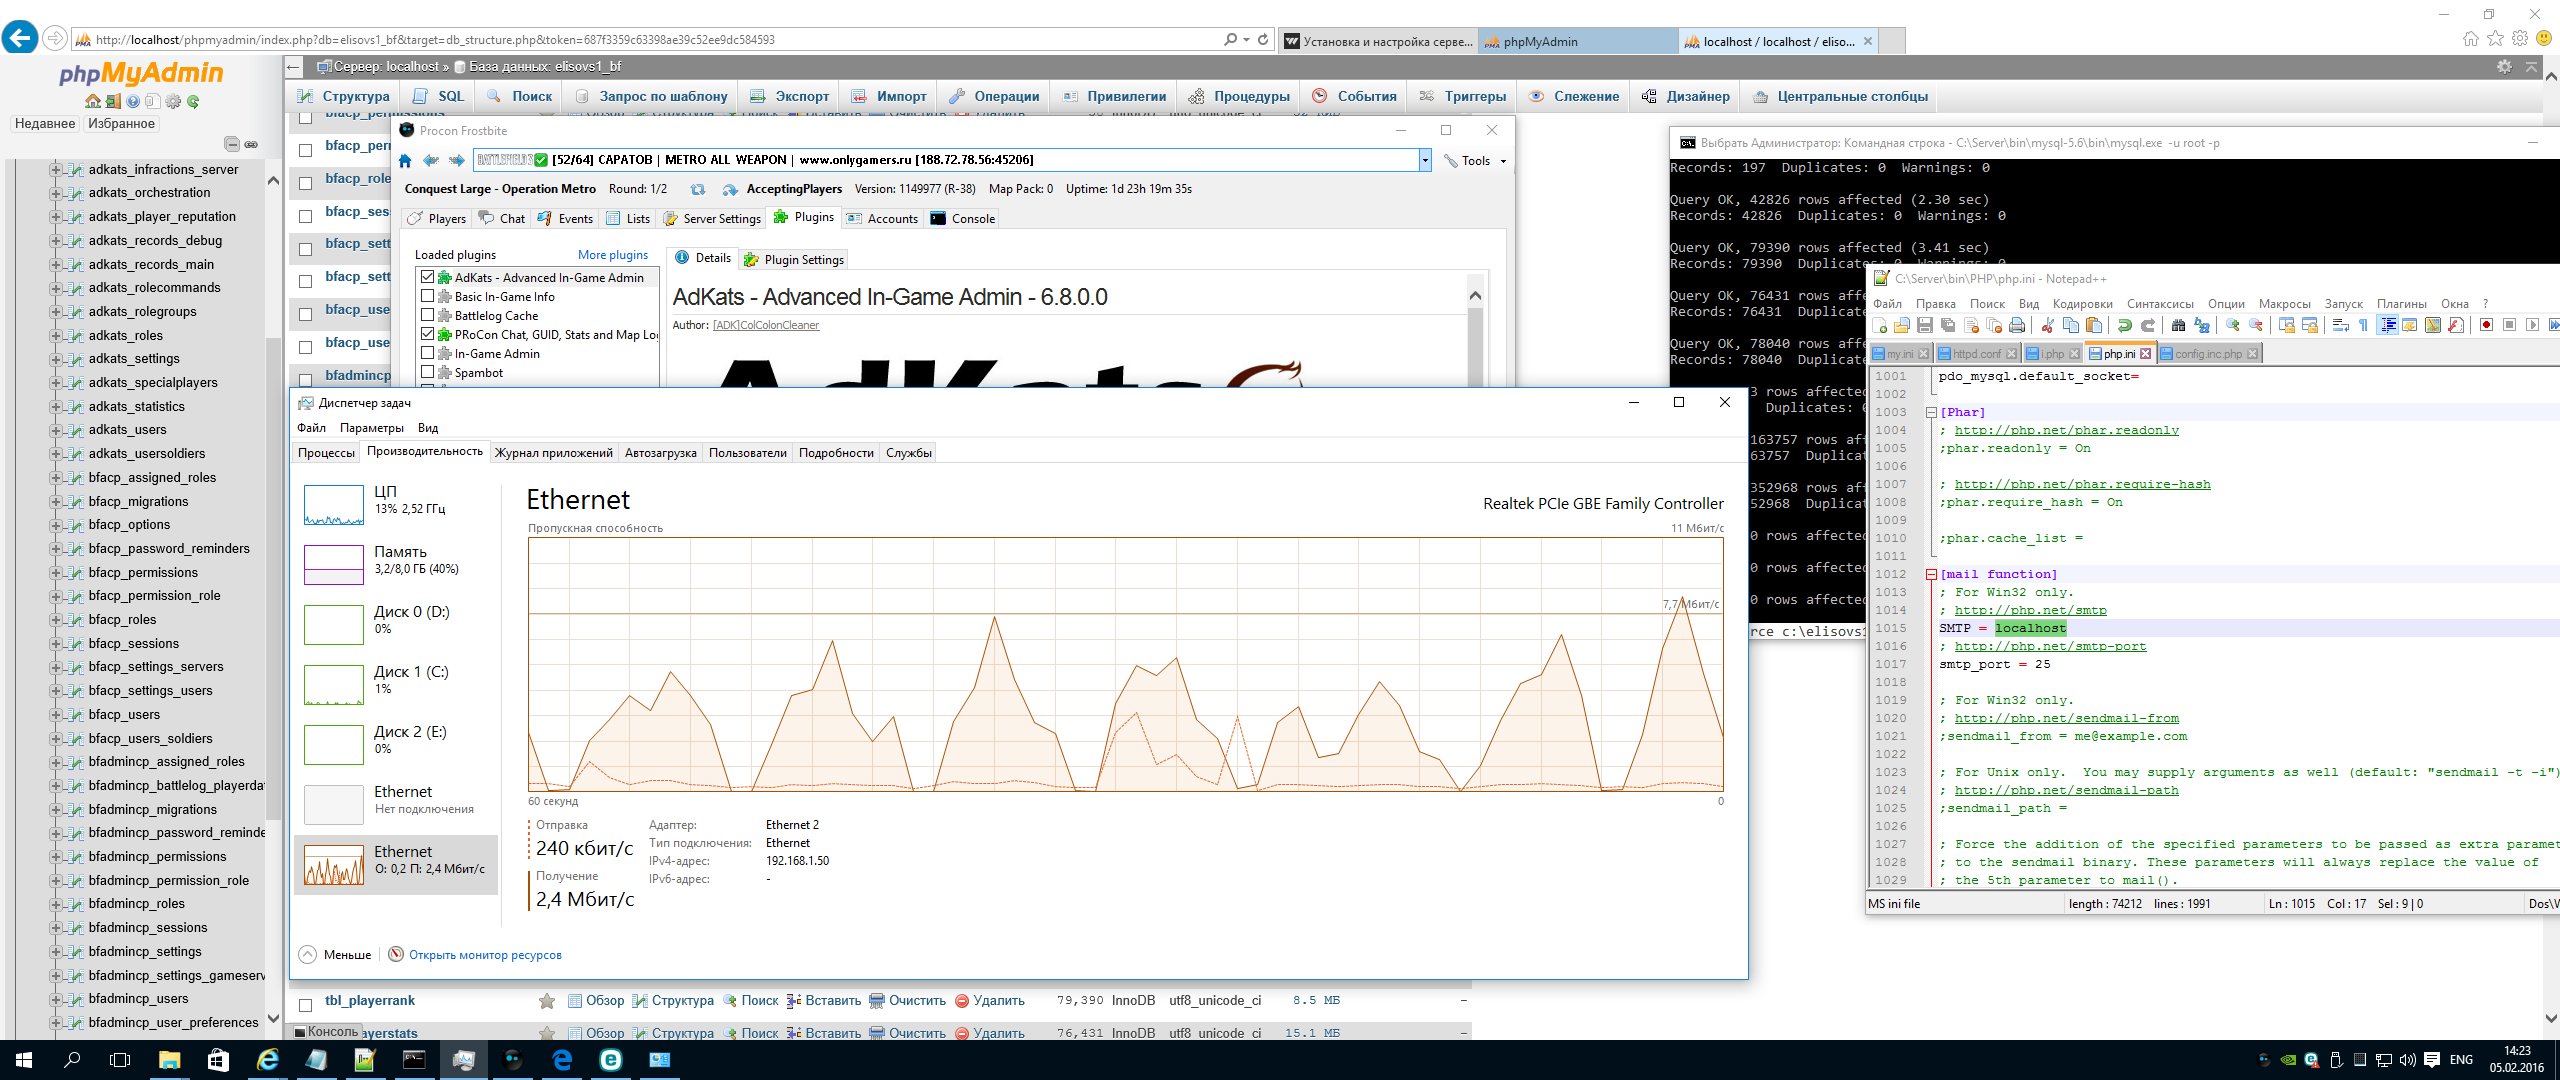Open the Procon Tools dropdown
This screenshot has height=1080, width=2560.
coord(1476,161)
